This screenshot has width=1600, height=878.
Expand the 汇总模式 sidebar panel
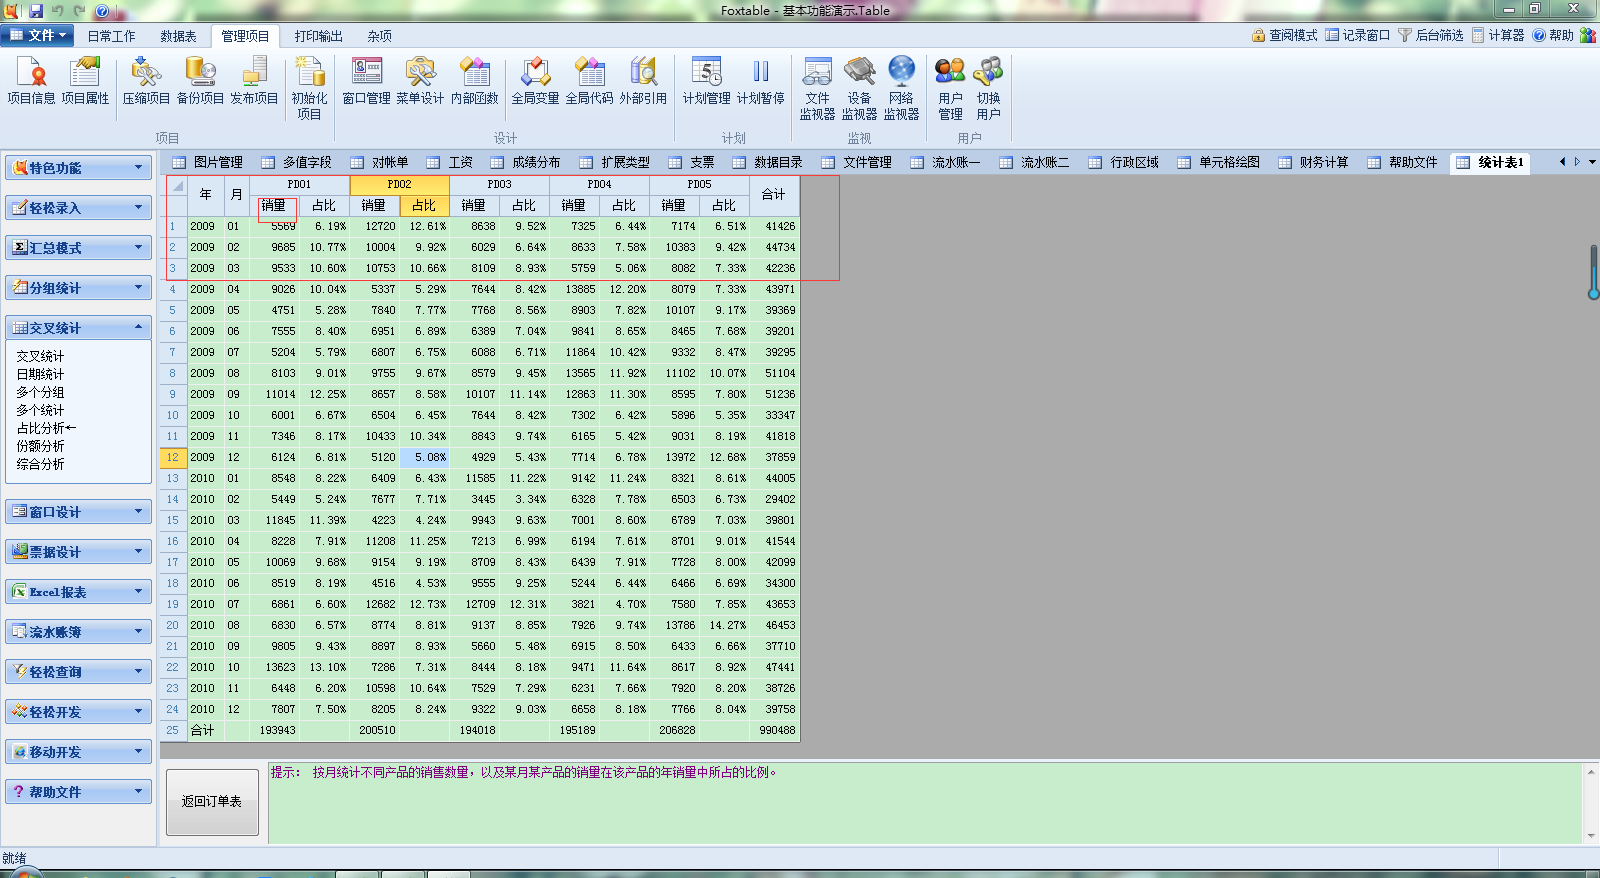click(78, 248)
